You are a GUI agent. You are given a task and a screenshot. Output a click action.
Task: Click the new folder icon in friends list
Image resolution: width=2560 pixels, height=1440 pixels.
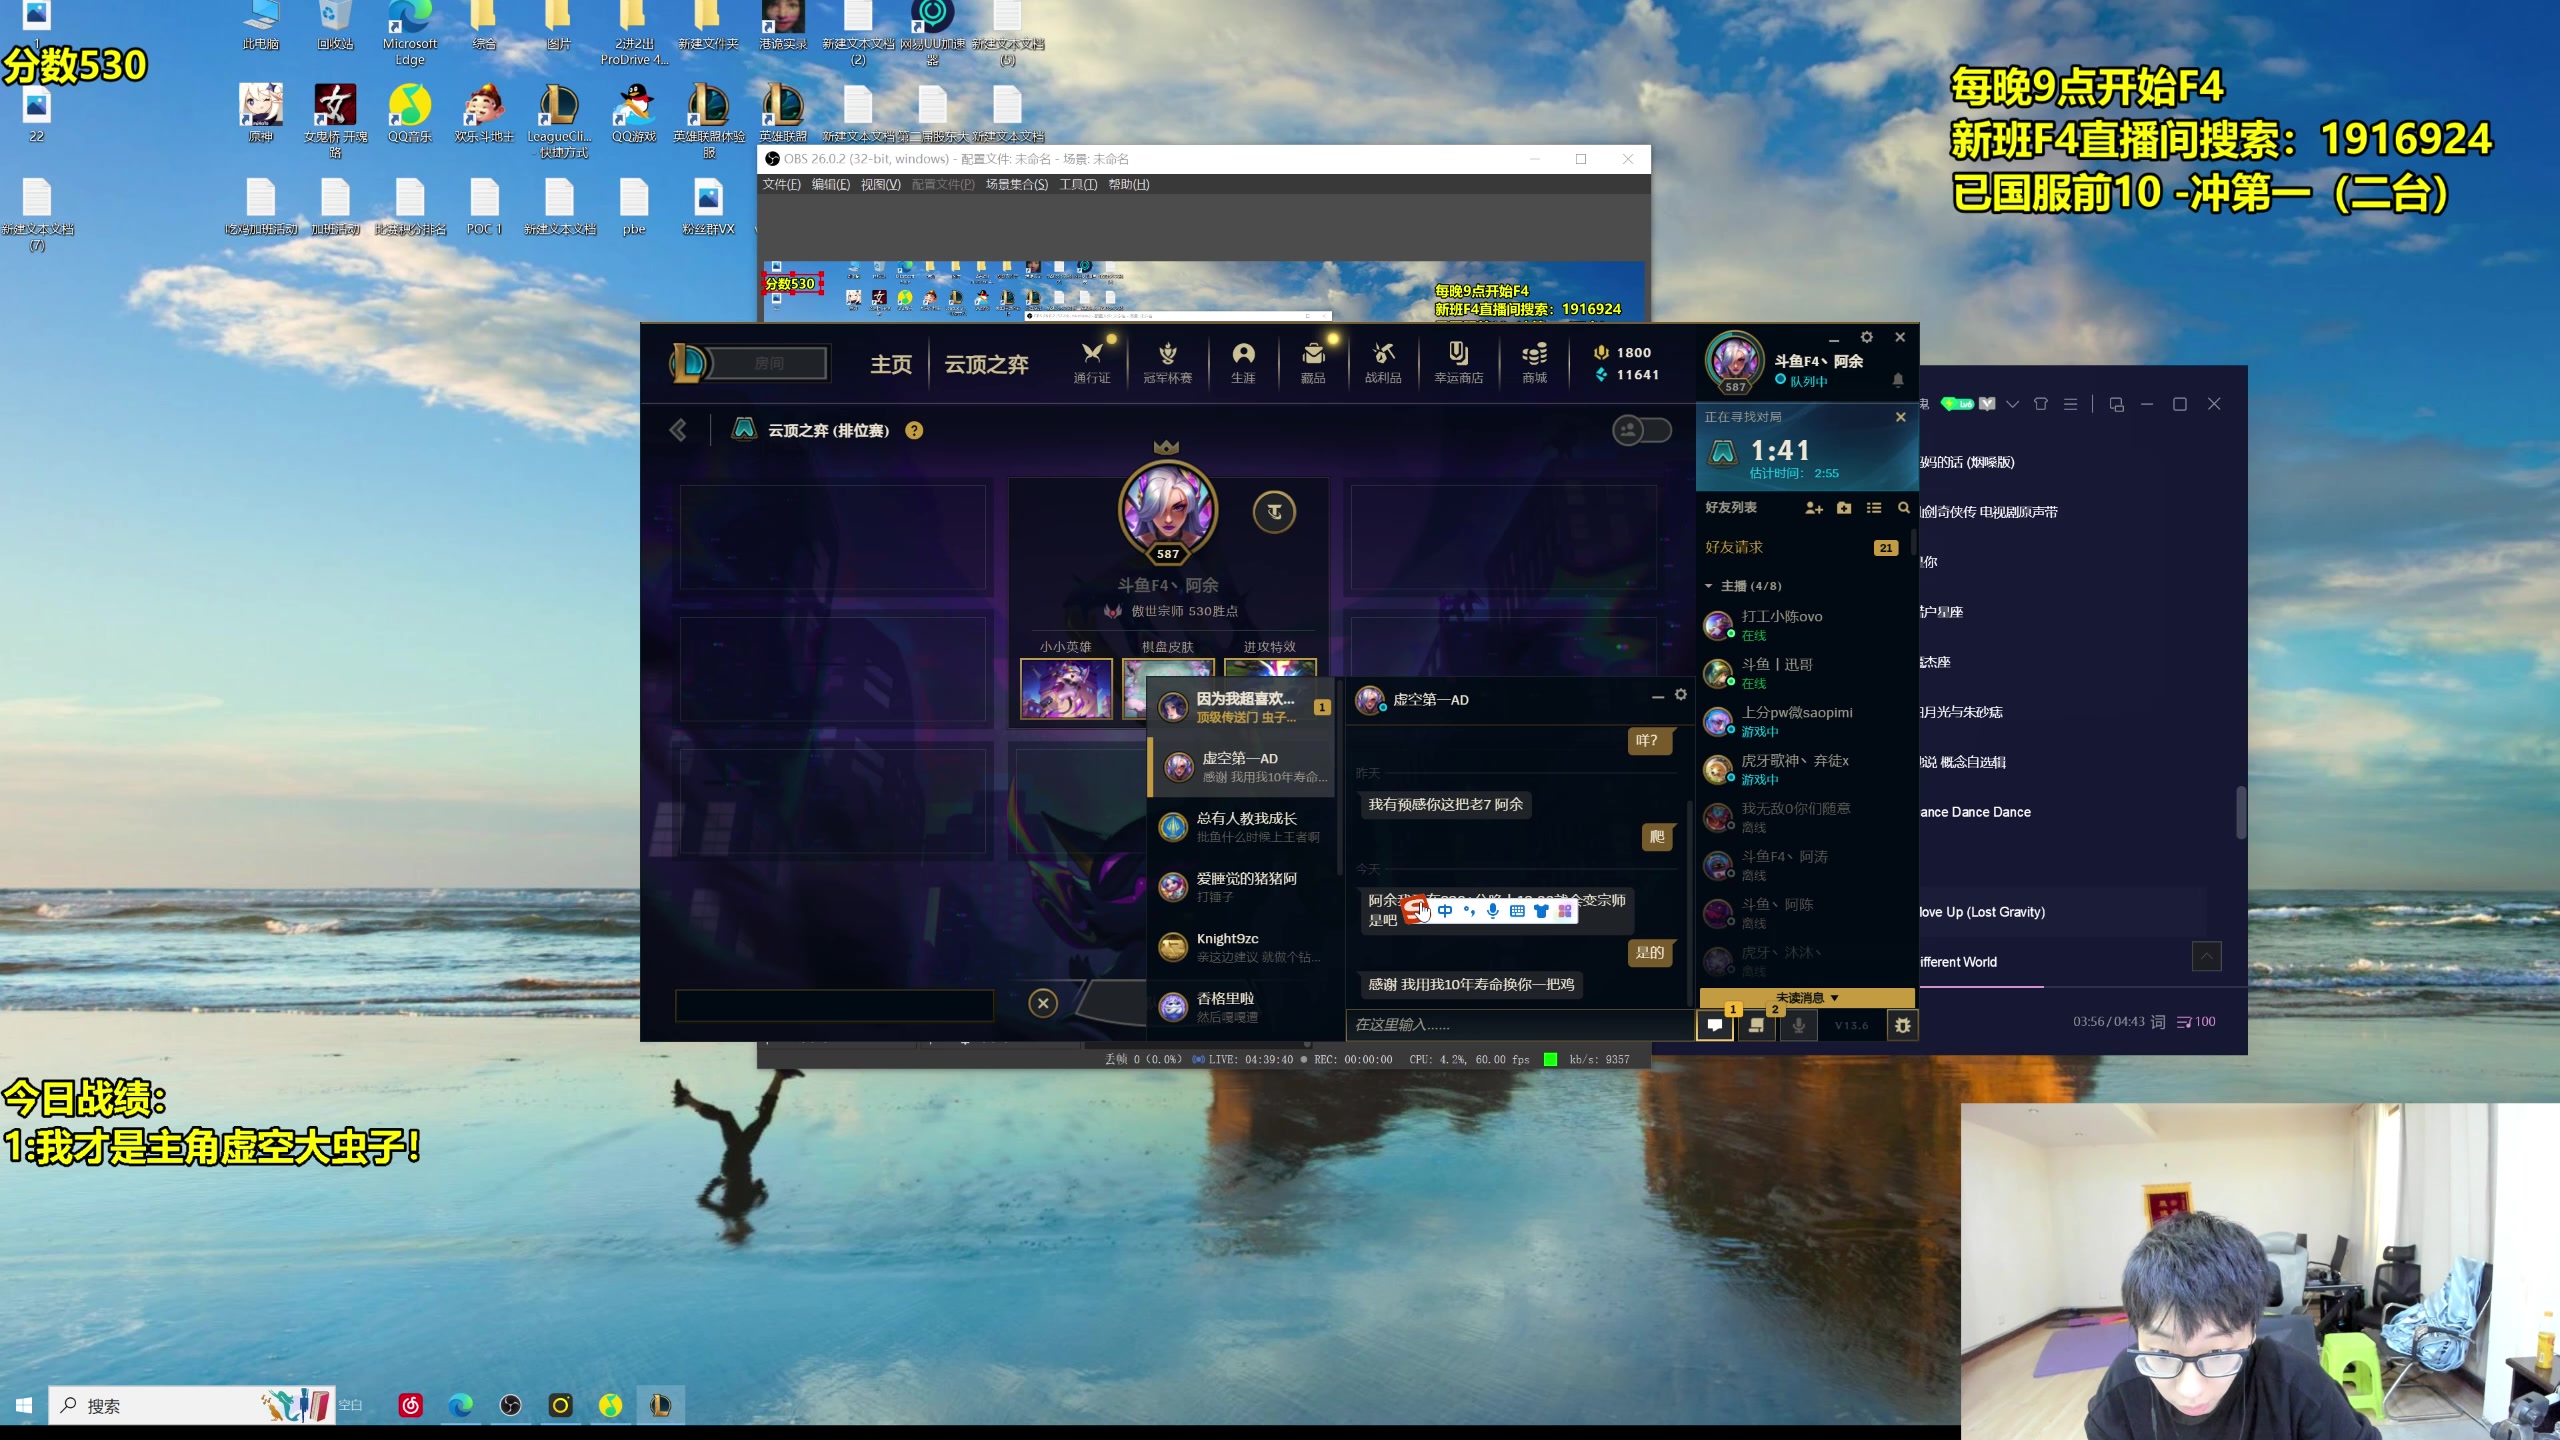click(x=1844, y=508)
